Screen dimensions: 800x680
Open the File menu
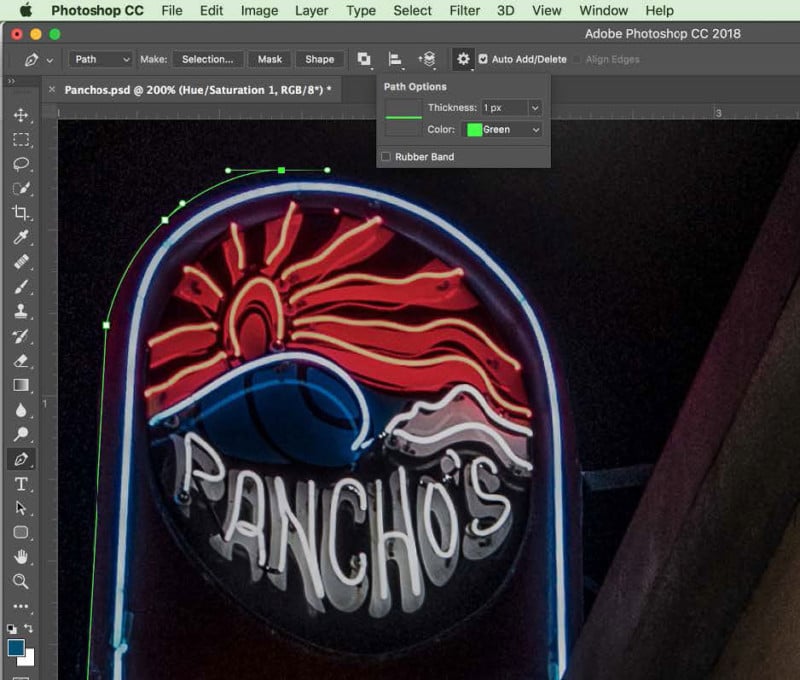tap(172, 11)
